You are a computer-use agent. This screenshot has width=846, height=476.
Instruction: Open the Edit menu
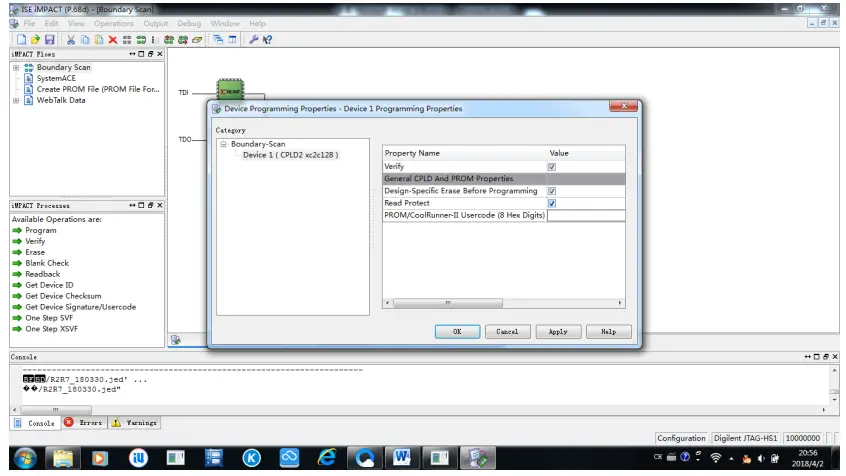[x=51, y=23]
